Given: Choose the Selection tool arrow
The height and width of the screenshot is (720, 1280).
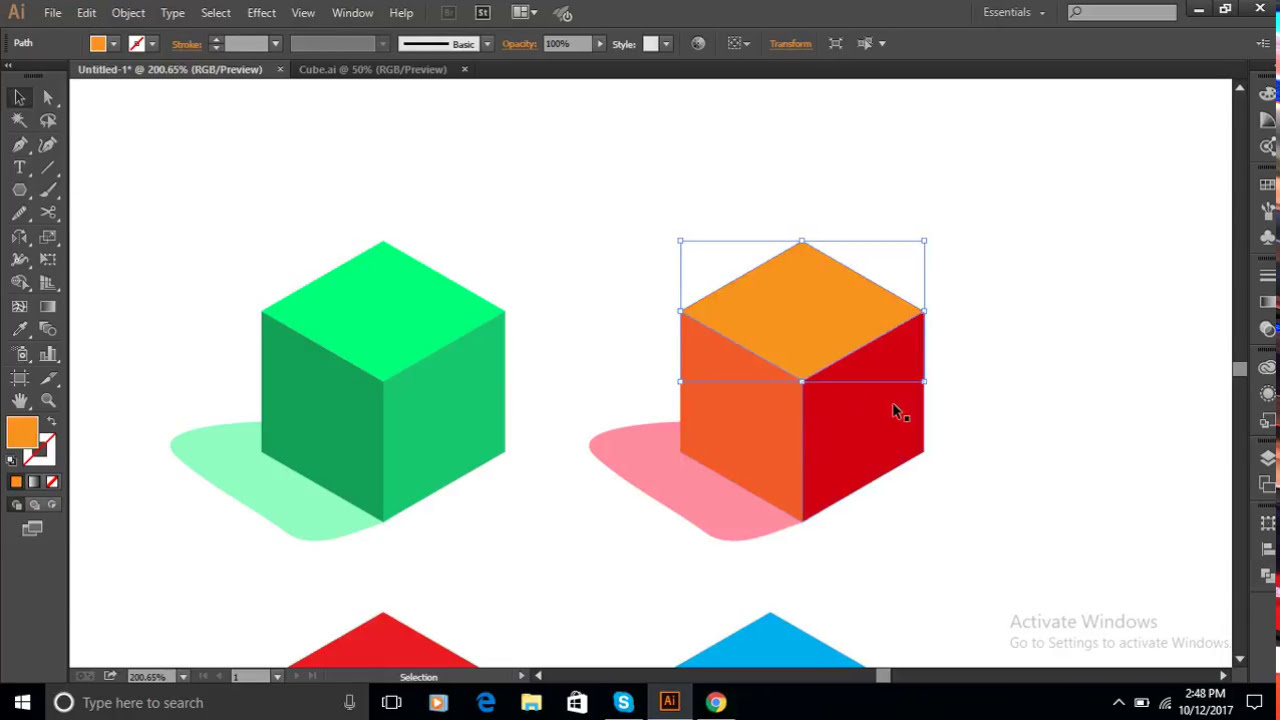Looking at the screenshot, I should pos(19,97).
